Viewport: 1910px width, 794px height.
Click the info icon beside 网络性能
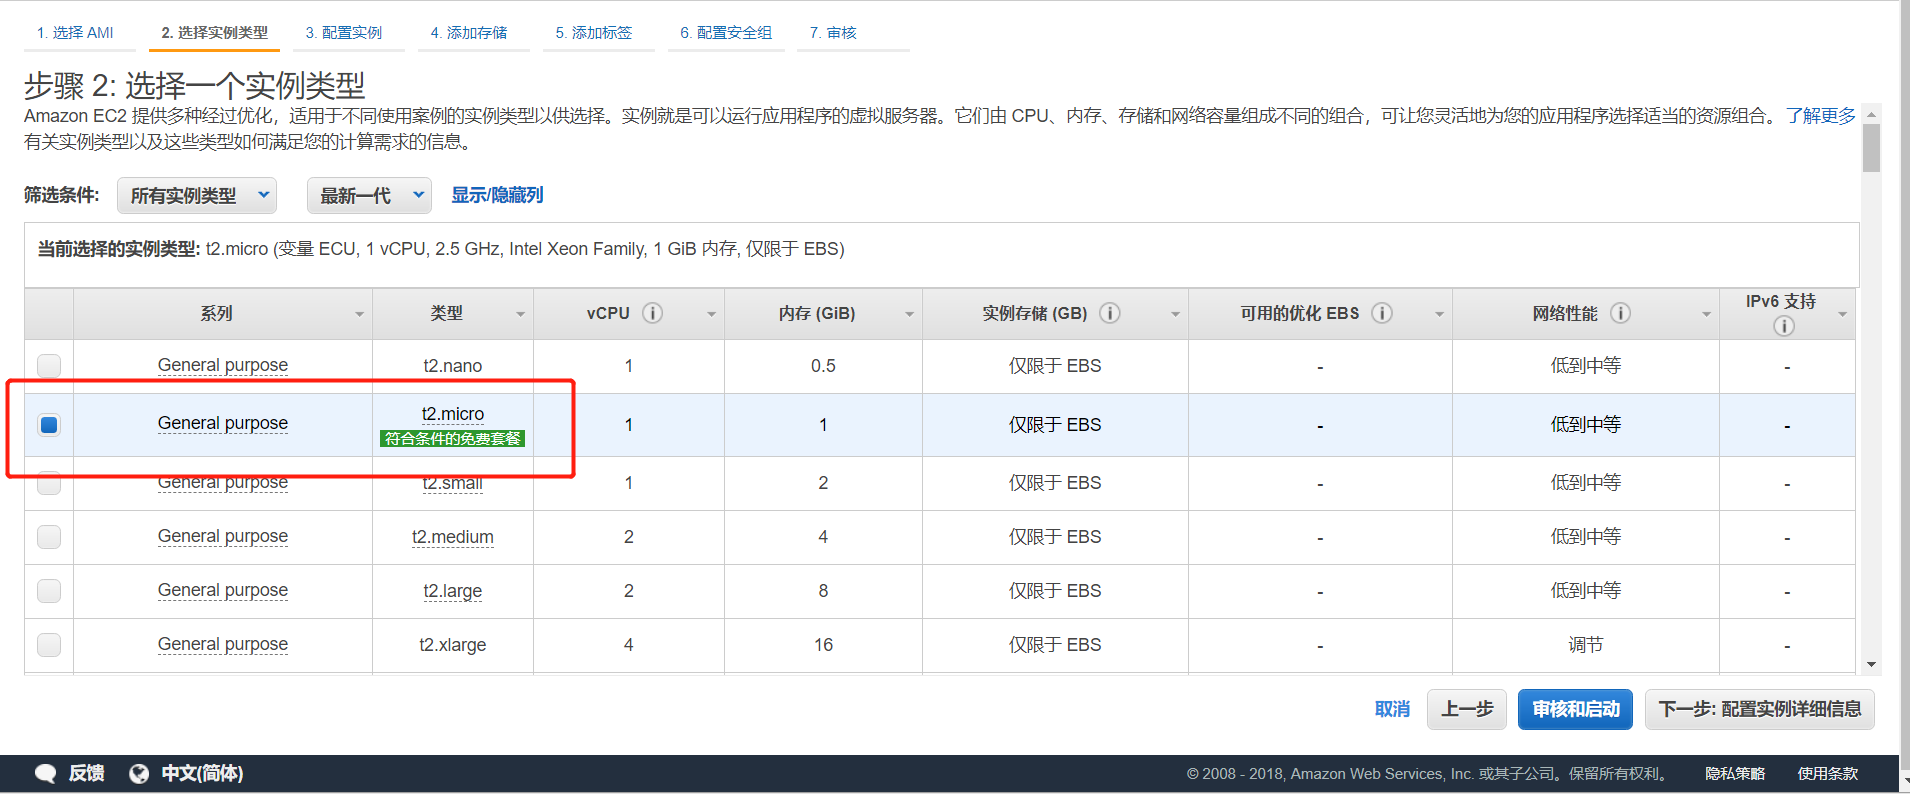pyautogui.click(x=1620, y=313)
